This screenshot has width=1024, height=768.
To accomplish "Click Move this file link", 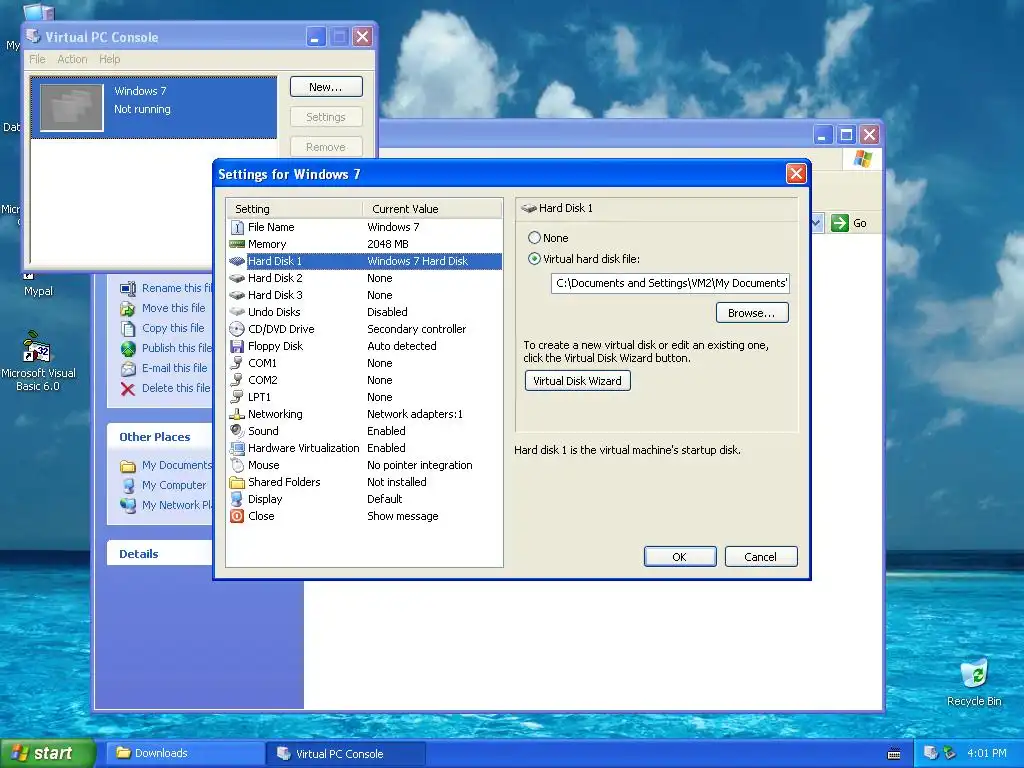I will [174, 308].
